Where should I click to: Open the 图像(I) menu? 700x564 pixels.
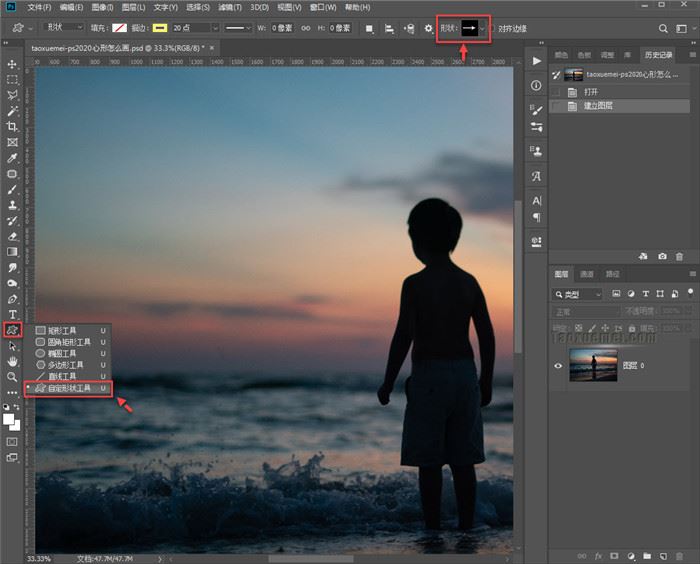(102, 8)
